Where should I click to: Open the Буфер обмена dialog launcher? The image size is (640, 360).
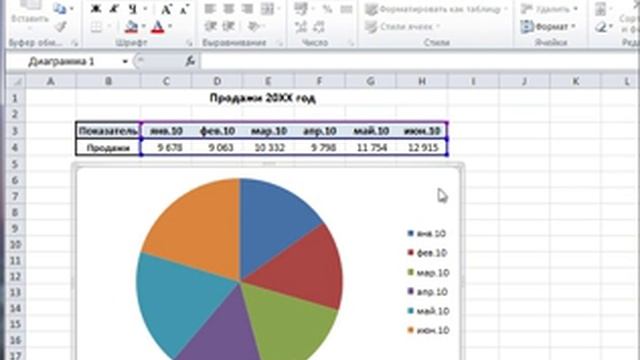[74, 43]
